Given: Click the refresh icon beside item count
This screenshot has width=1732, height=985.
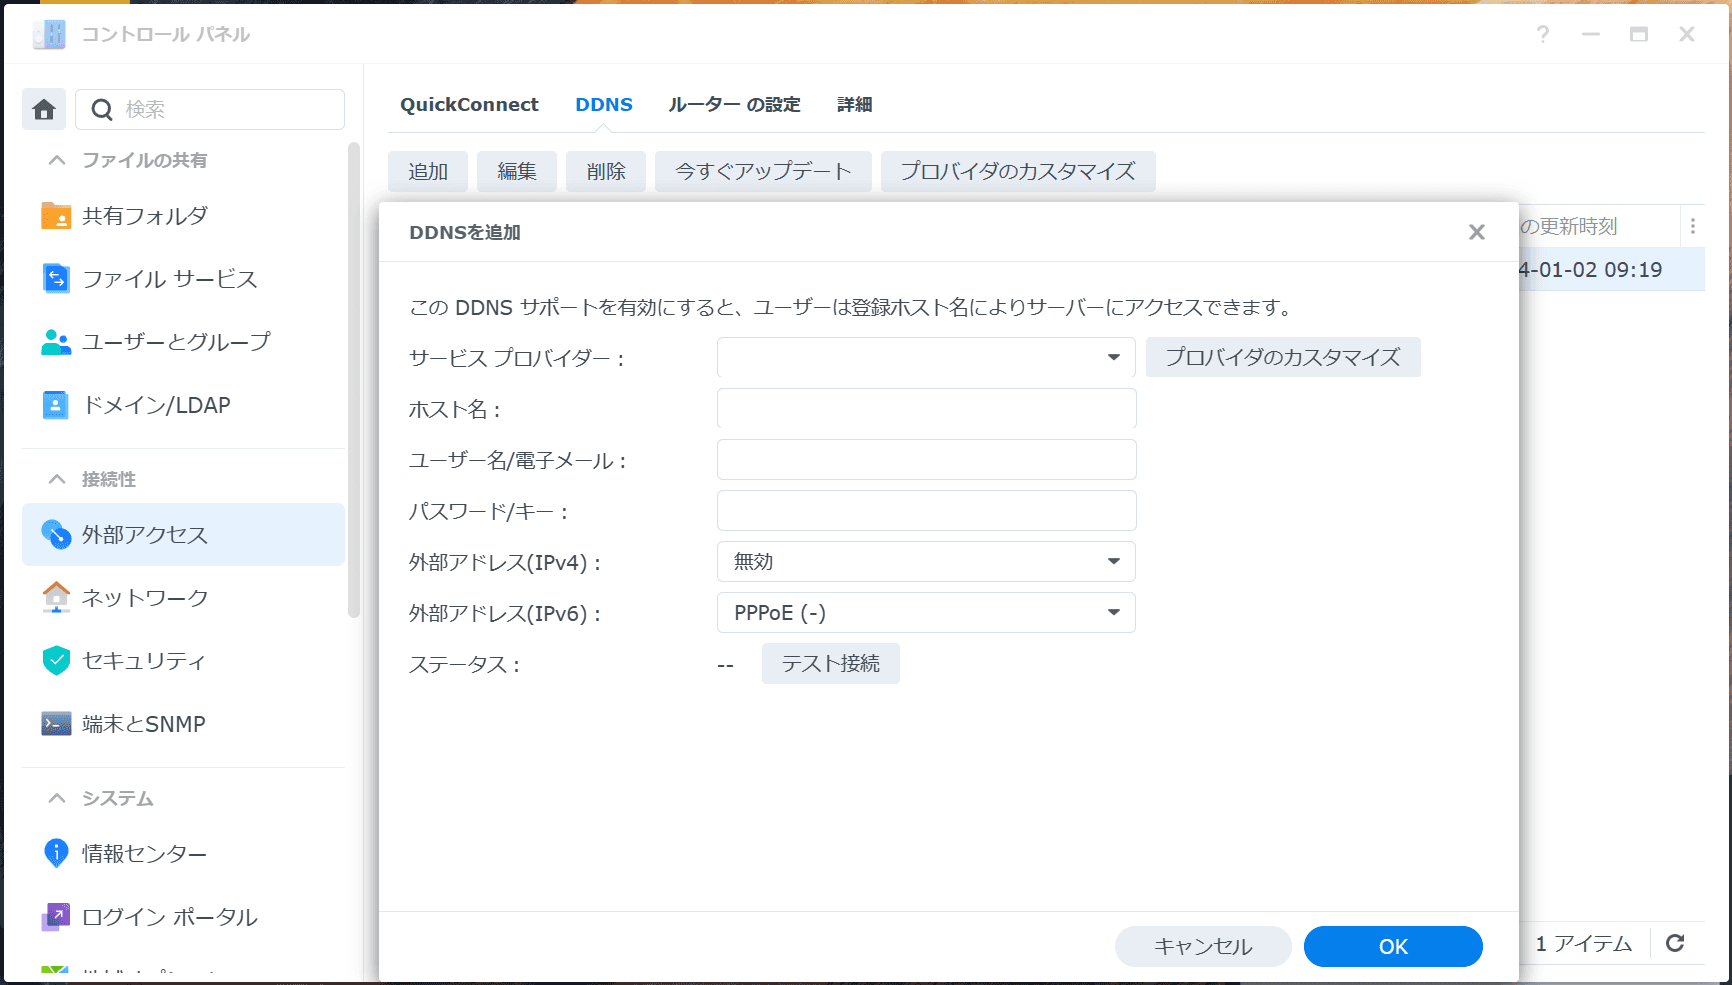Looking at the screenshot, I should coord(1675,943).
